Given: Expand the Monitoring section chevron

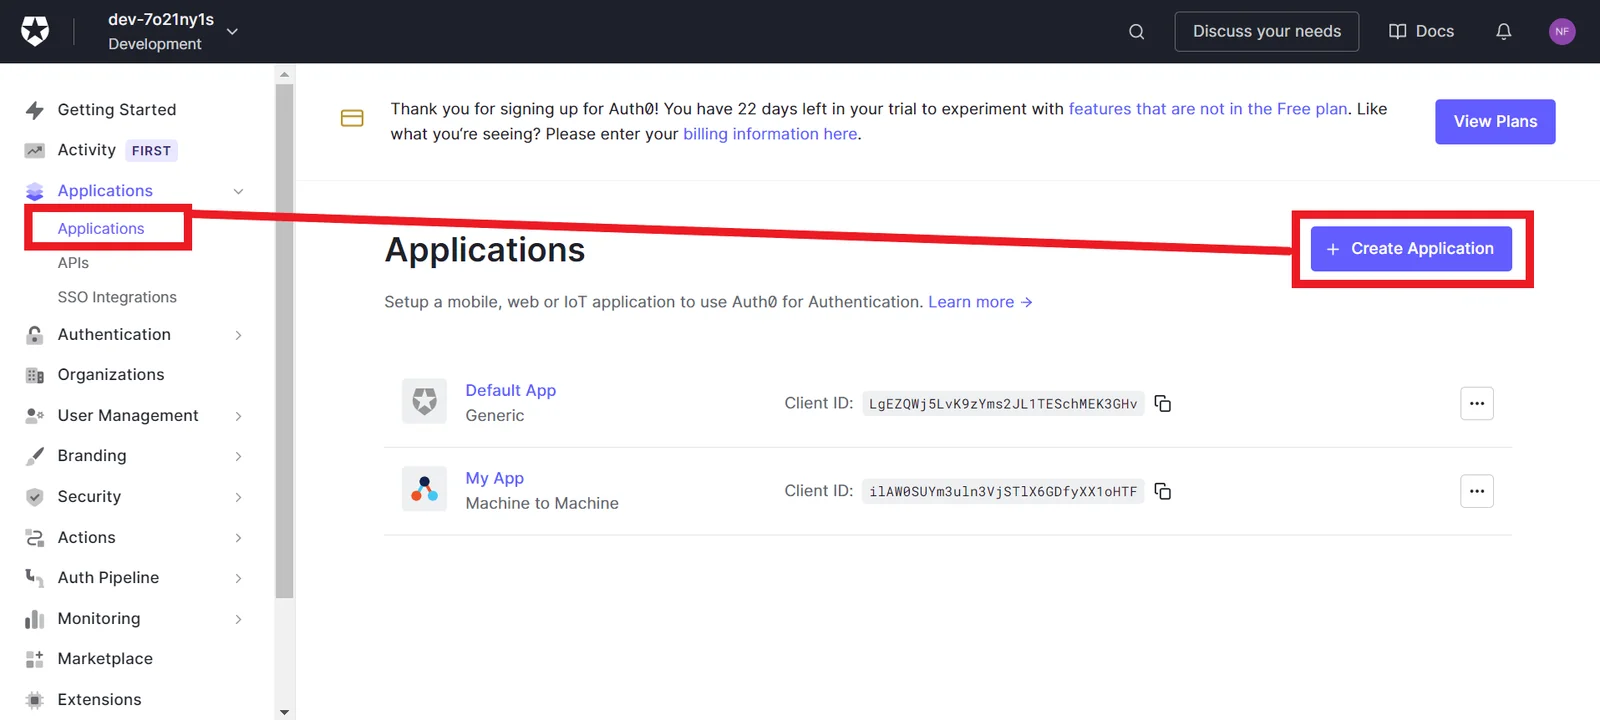Looking at the screenshot, I should coord(238,619).
